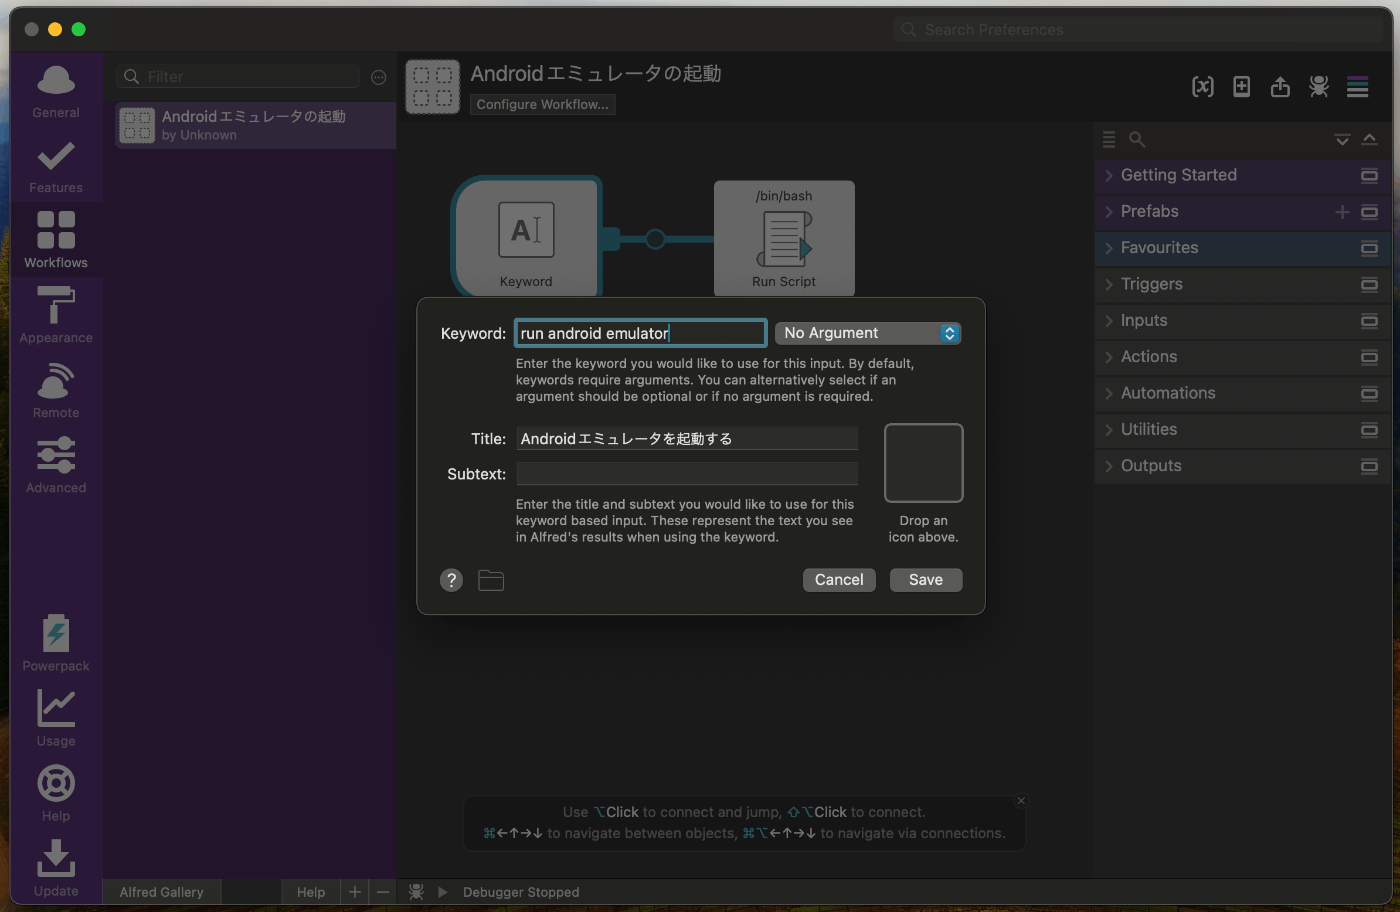The image size is (1400, 912).
Task: Open the Remote section
Action: [x=56, y=391]
